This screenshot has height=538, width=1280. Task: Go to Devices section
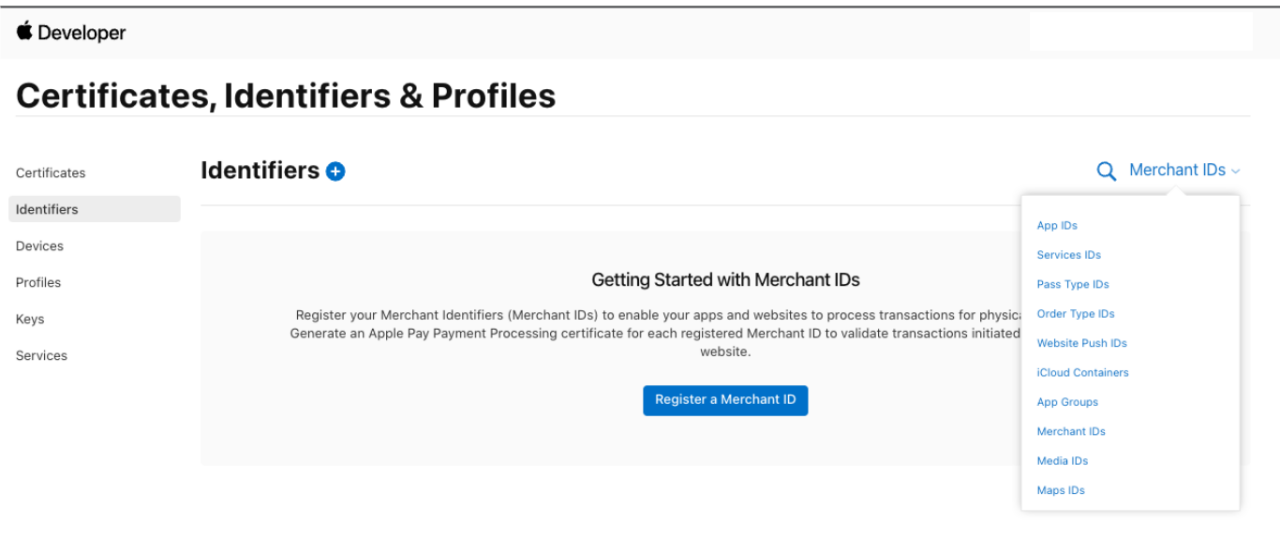[40, 246]
